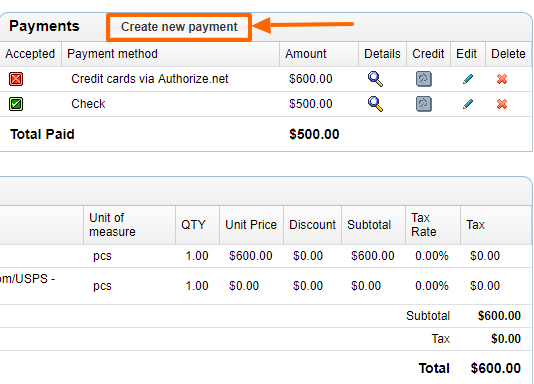The height and width of the screenshot is (384, 534).
Task: Toggle the red not-accepted box for Authorize.net
Action: [x=16, y=79]
